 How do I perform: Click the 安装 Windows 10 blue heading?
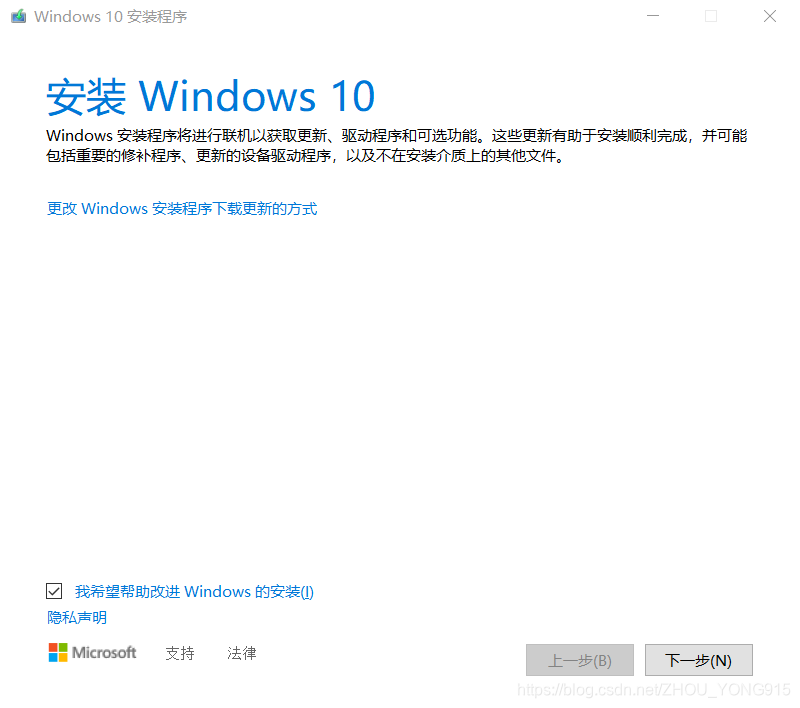211,96
